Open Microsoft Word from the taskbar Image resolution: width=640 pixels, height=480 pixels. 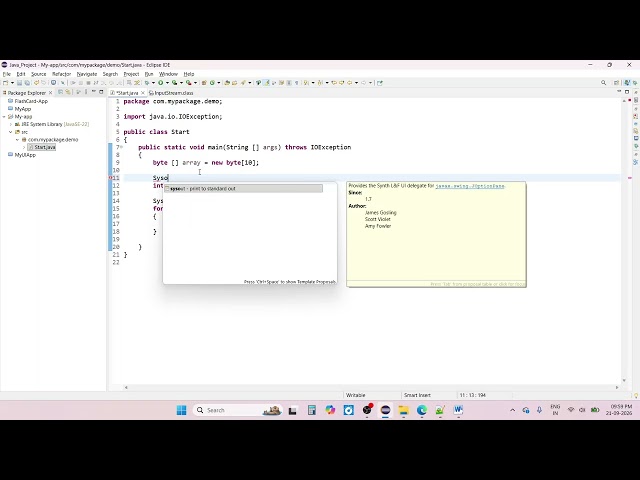(458, 410)
